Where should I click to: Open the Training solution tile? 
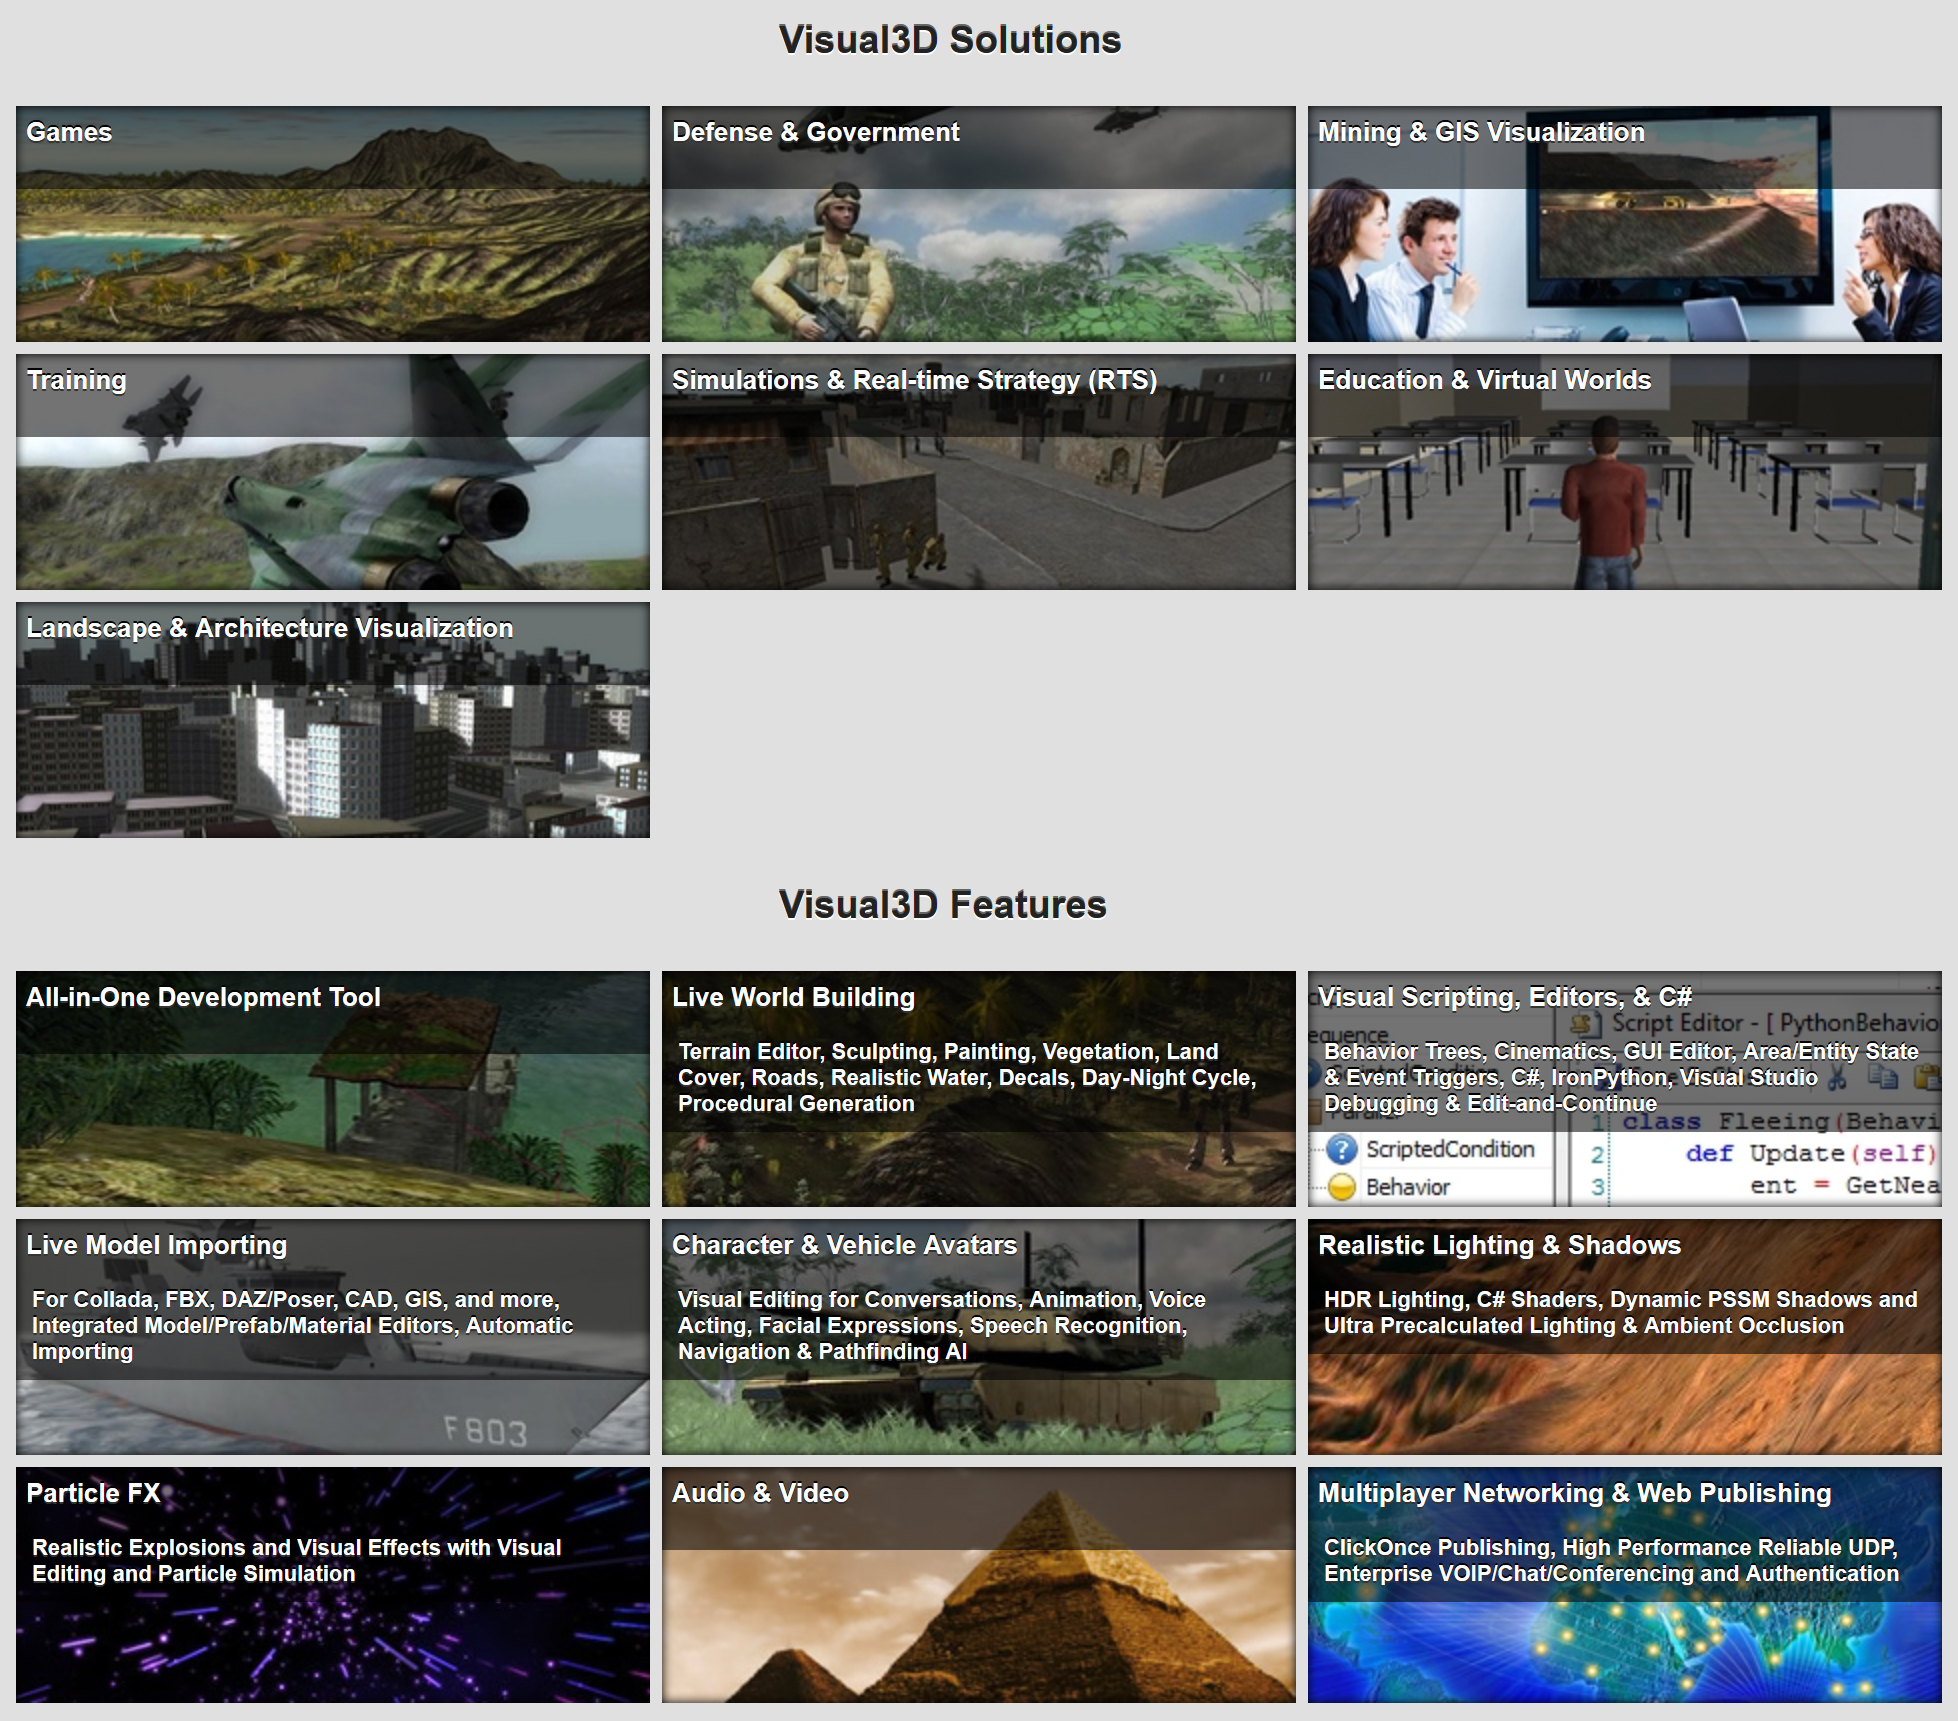click(x=332, y=472)
